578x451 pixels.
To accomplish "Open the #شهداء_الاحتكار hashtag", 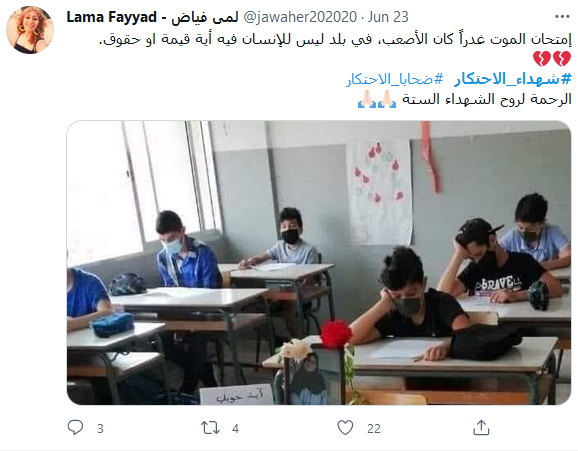I will [513, 79].
